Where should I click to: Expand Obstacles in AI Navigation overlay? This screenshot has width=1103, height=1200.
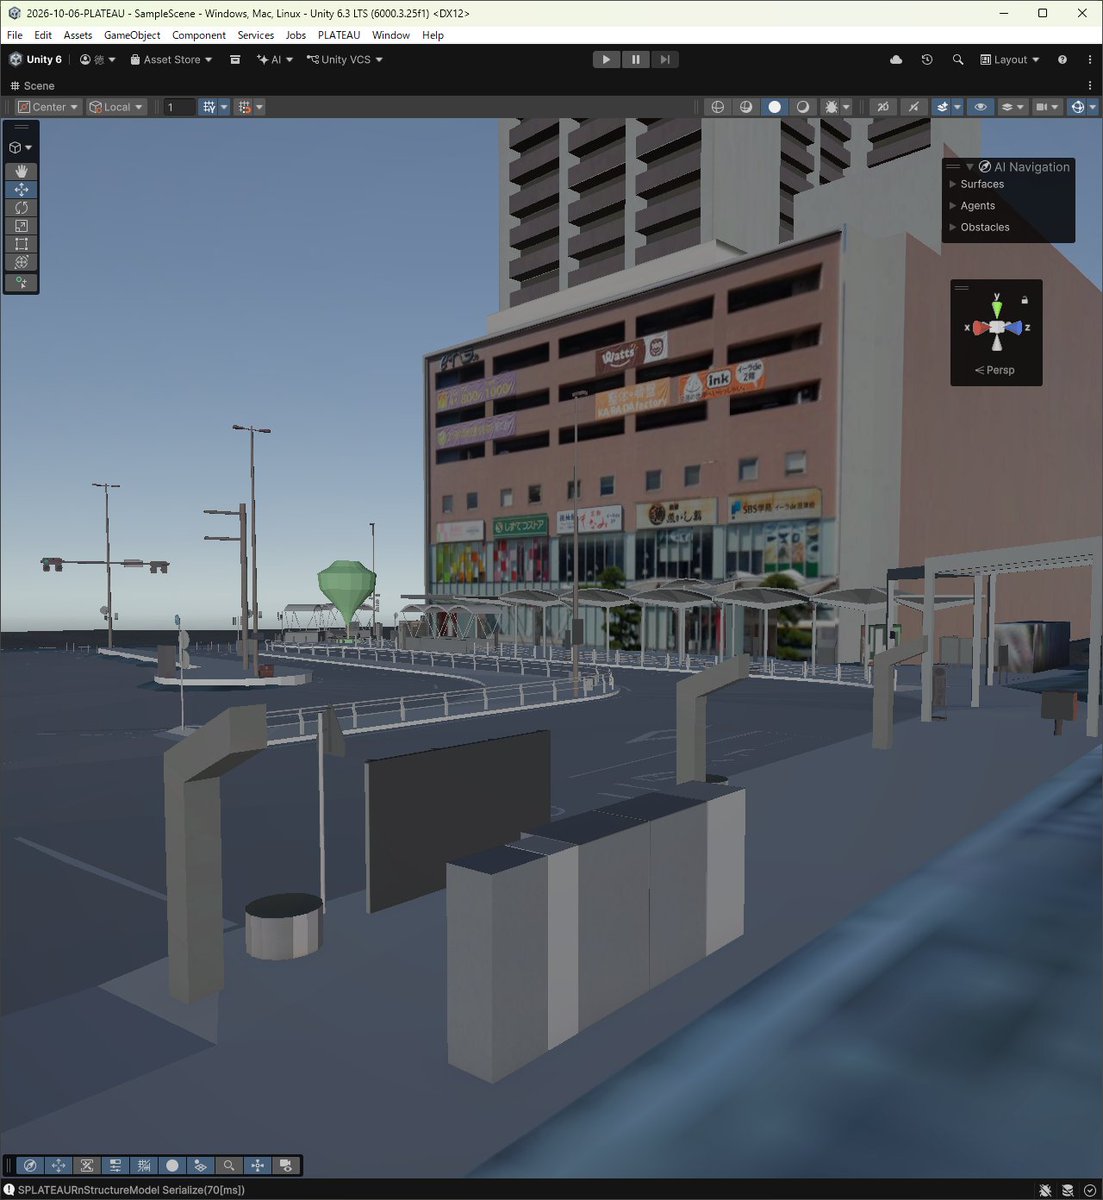[x=979, y=227]
